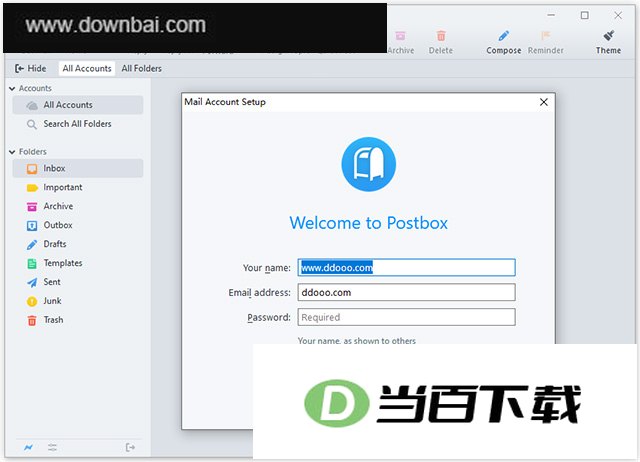
Task: Click the Email address input field
Action: pos(407,293)
